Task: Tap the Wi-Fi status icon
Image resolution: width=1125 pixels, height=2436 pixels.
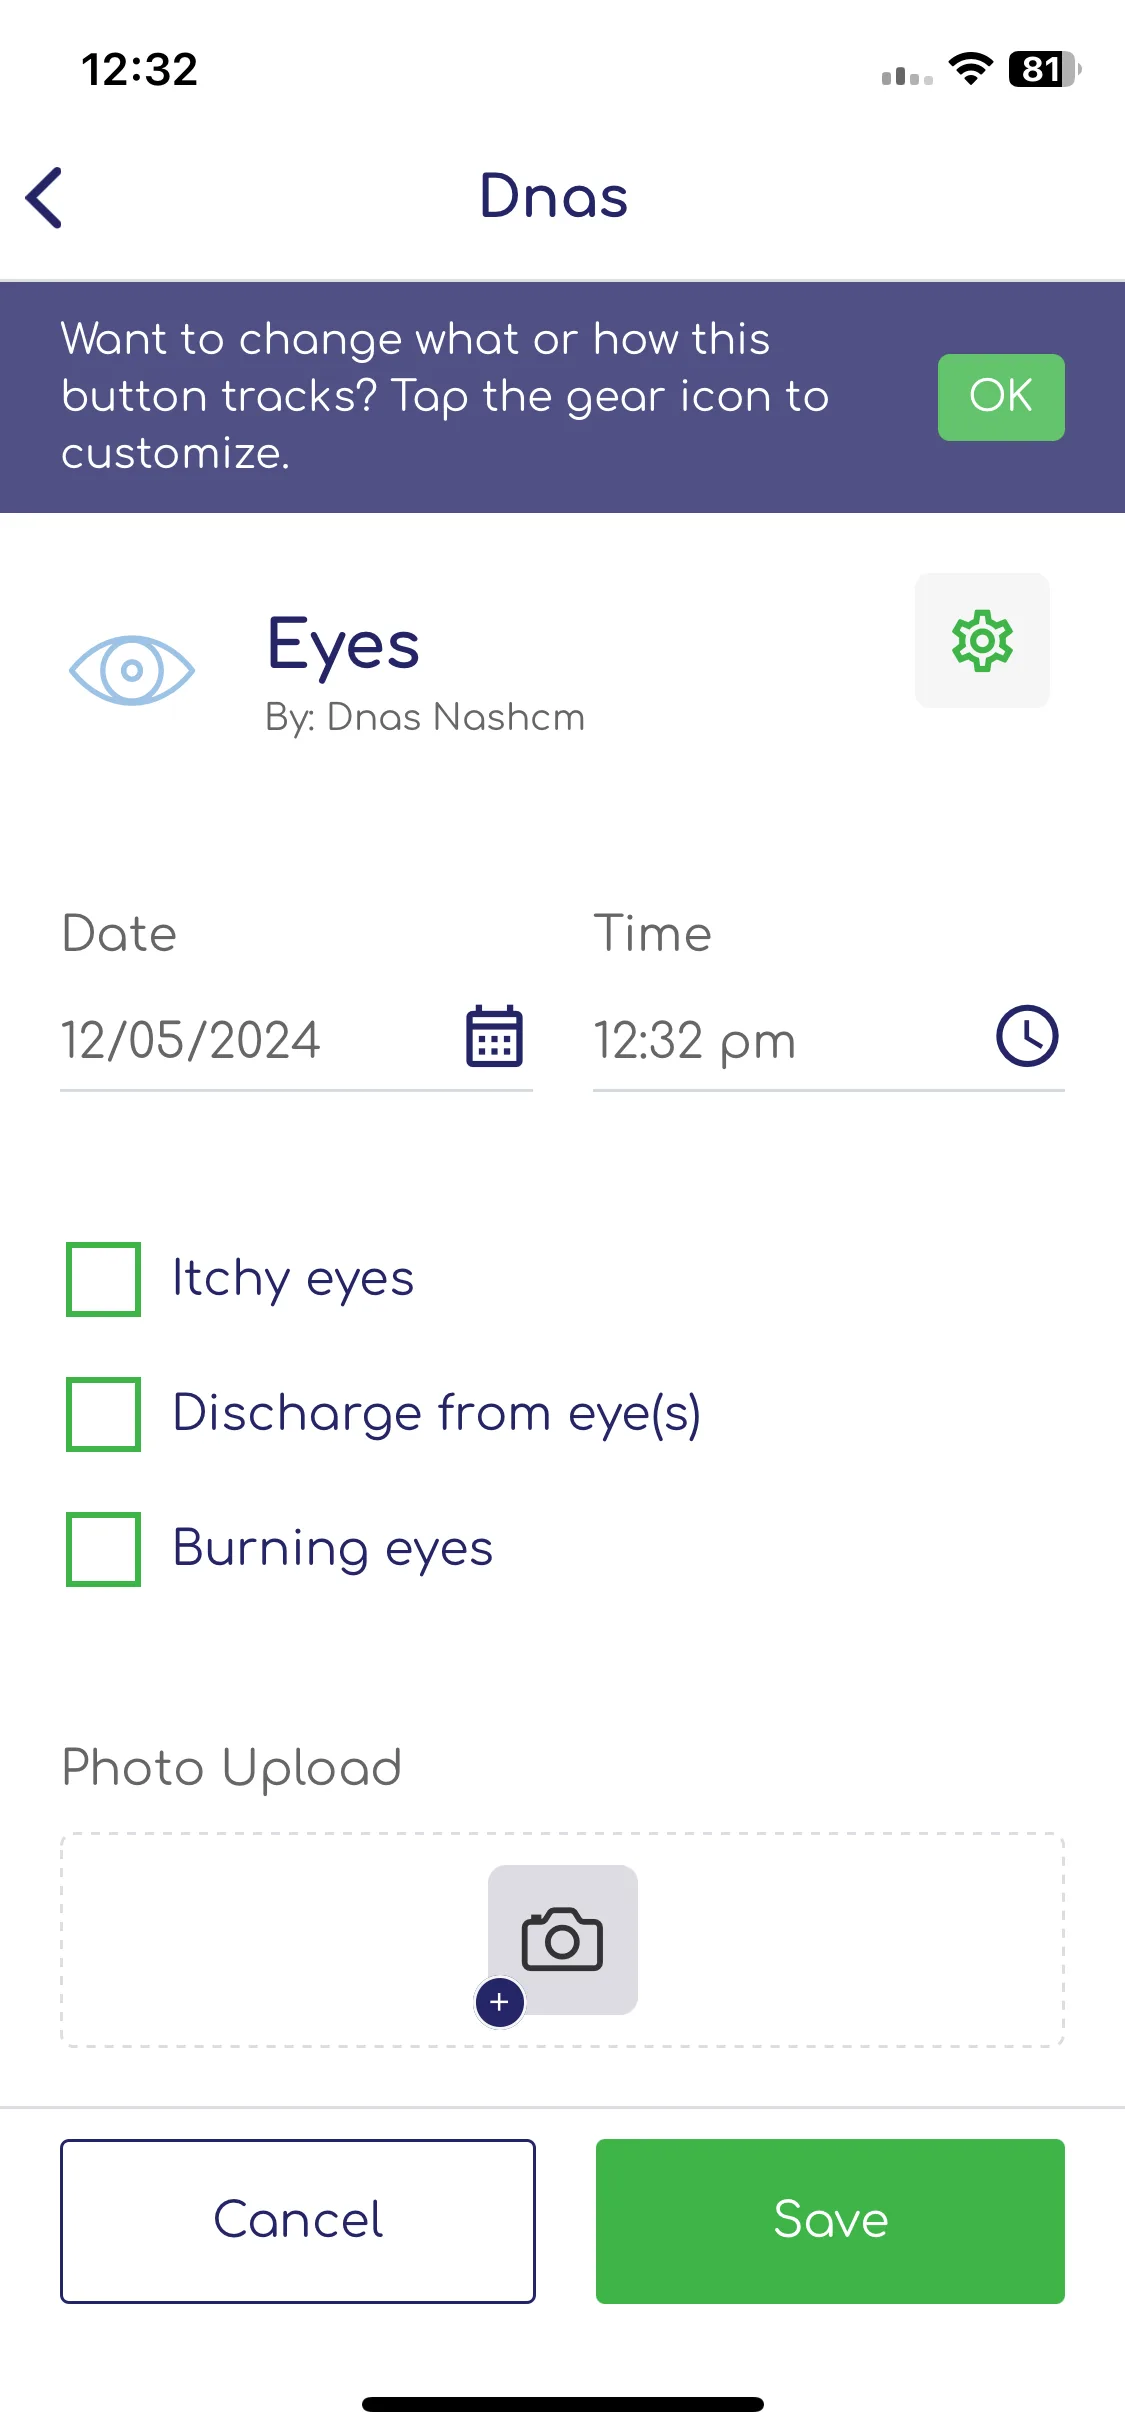Action: click(970, 69)
